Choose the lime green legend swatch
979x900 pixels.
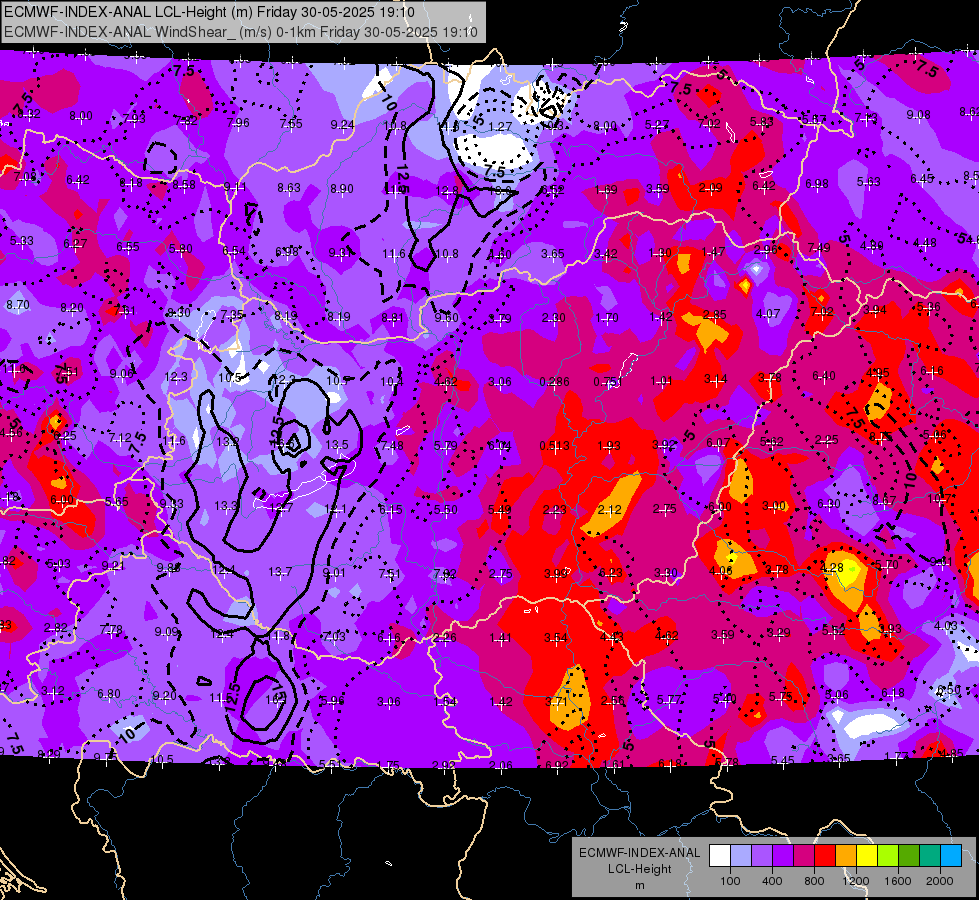888,856
